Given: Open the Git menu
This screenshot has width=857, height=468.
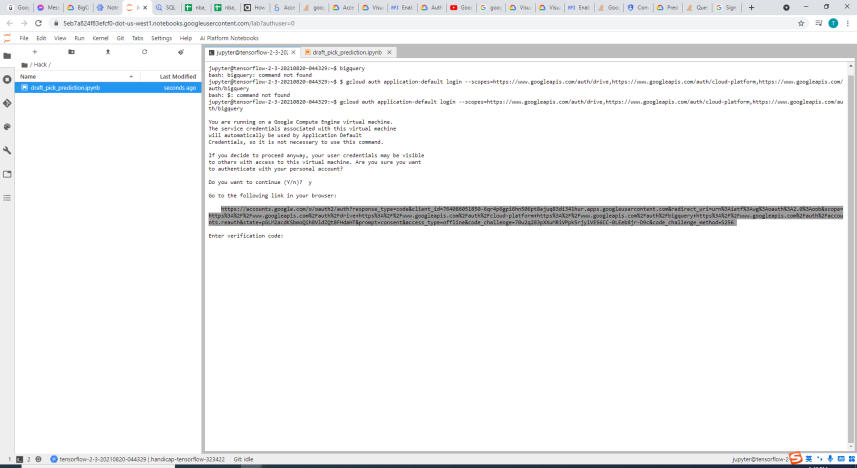Looking at the screenshot, I should tap(120, 38).
